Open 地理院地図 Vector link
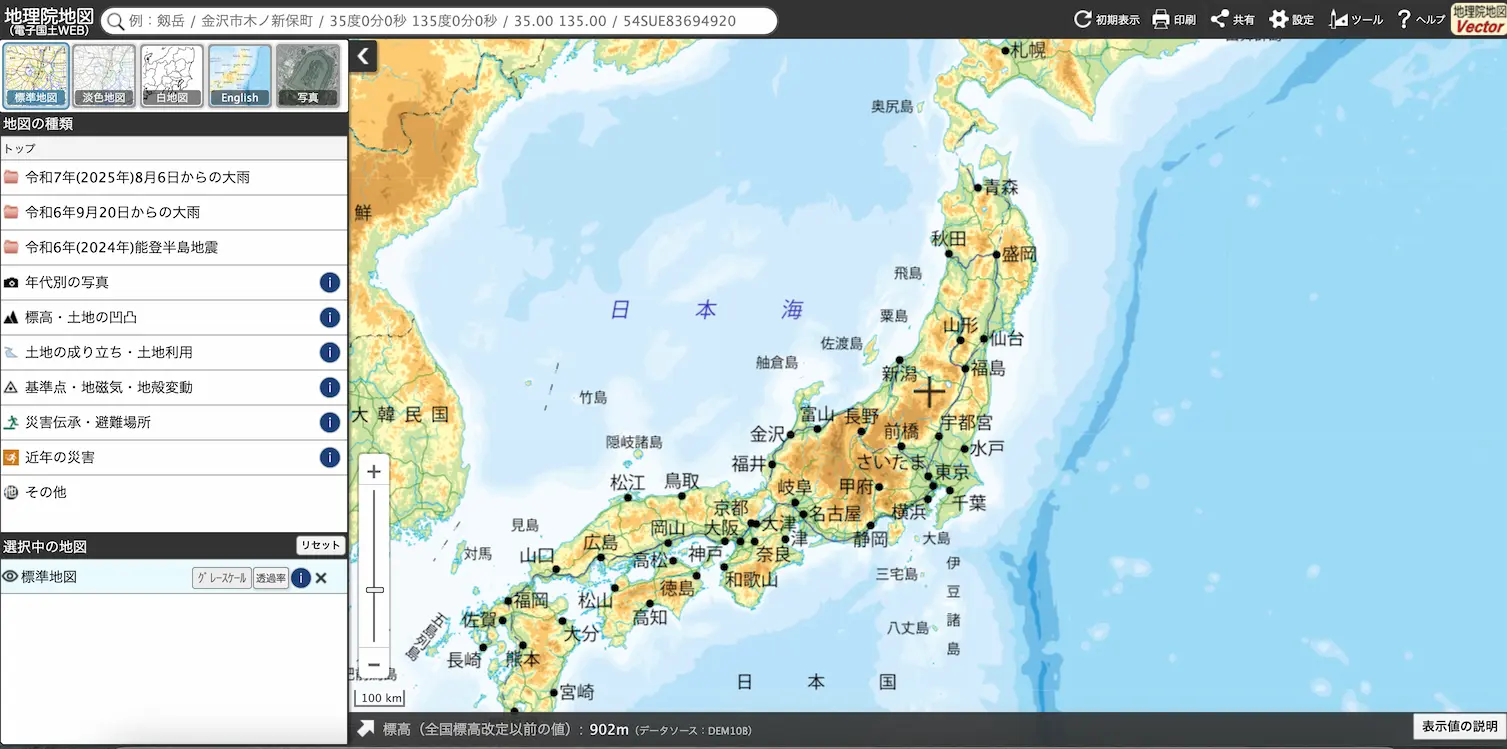This screenshot has height=749, width=1507. pos(1478,19)
